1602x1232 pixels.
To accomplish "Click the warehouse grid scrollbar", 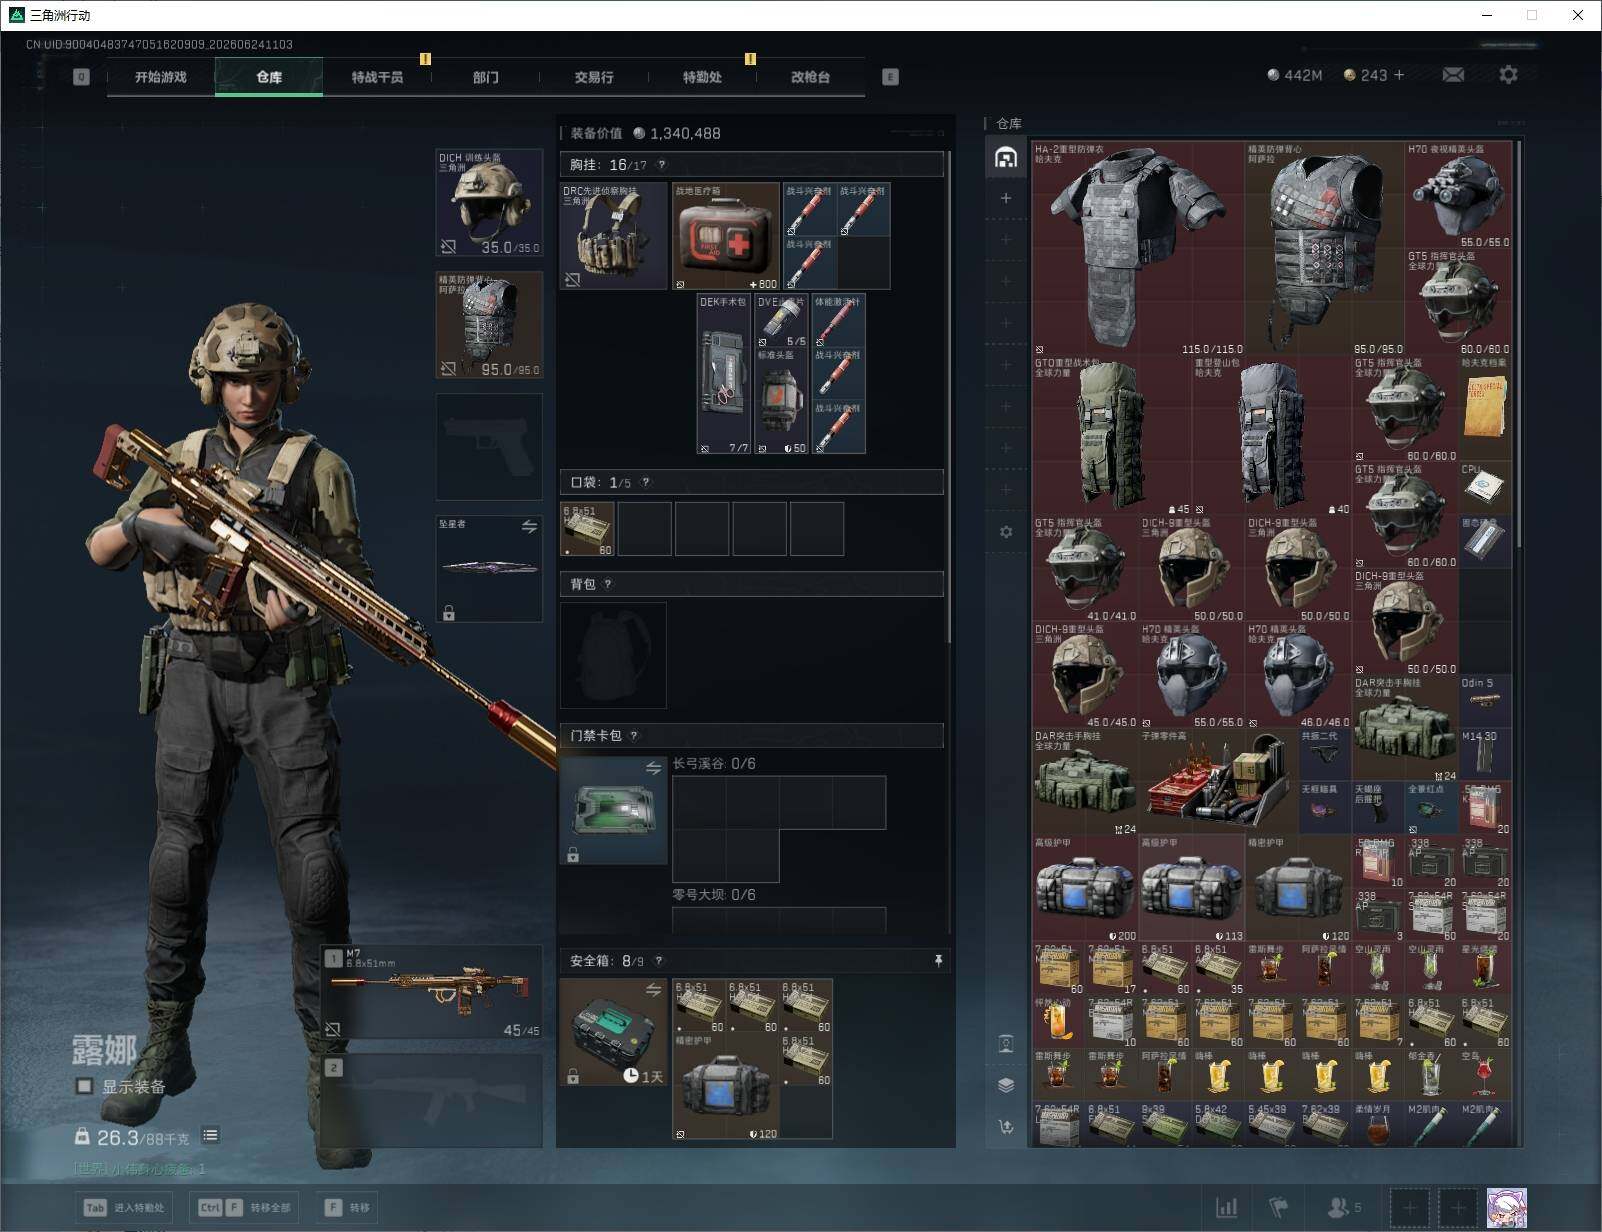I will (1519, 343).
